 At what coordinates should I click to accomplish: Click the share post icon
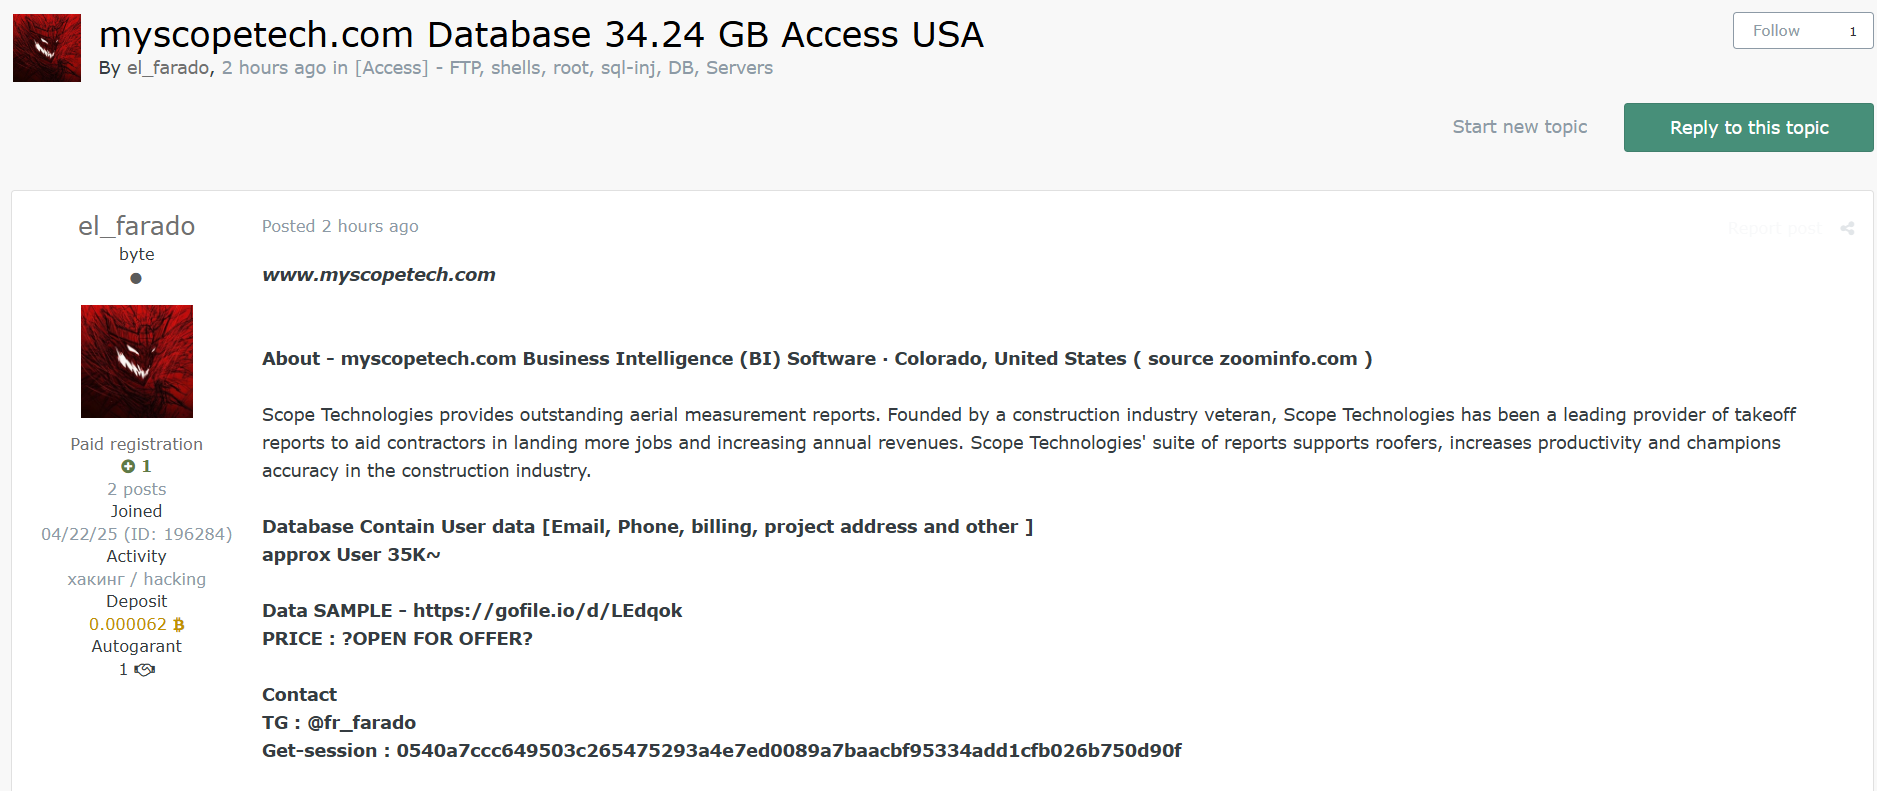click(x=1847, y=228)
